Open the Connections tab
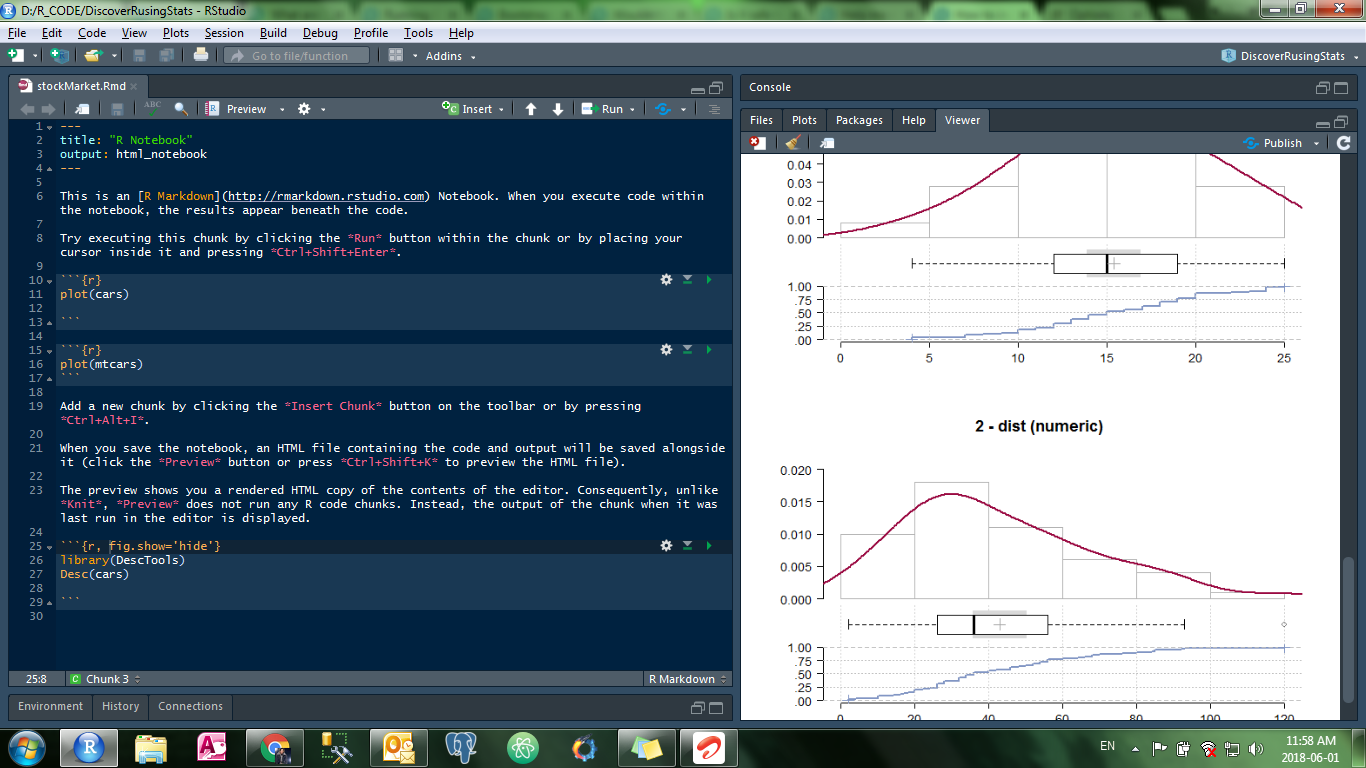 point(190,706)
